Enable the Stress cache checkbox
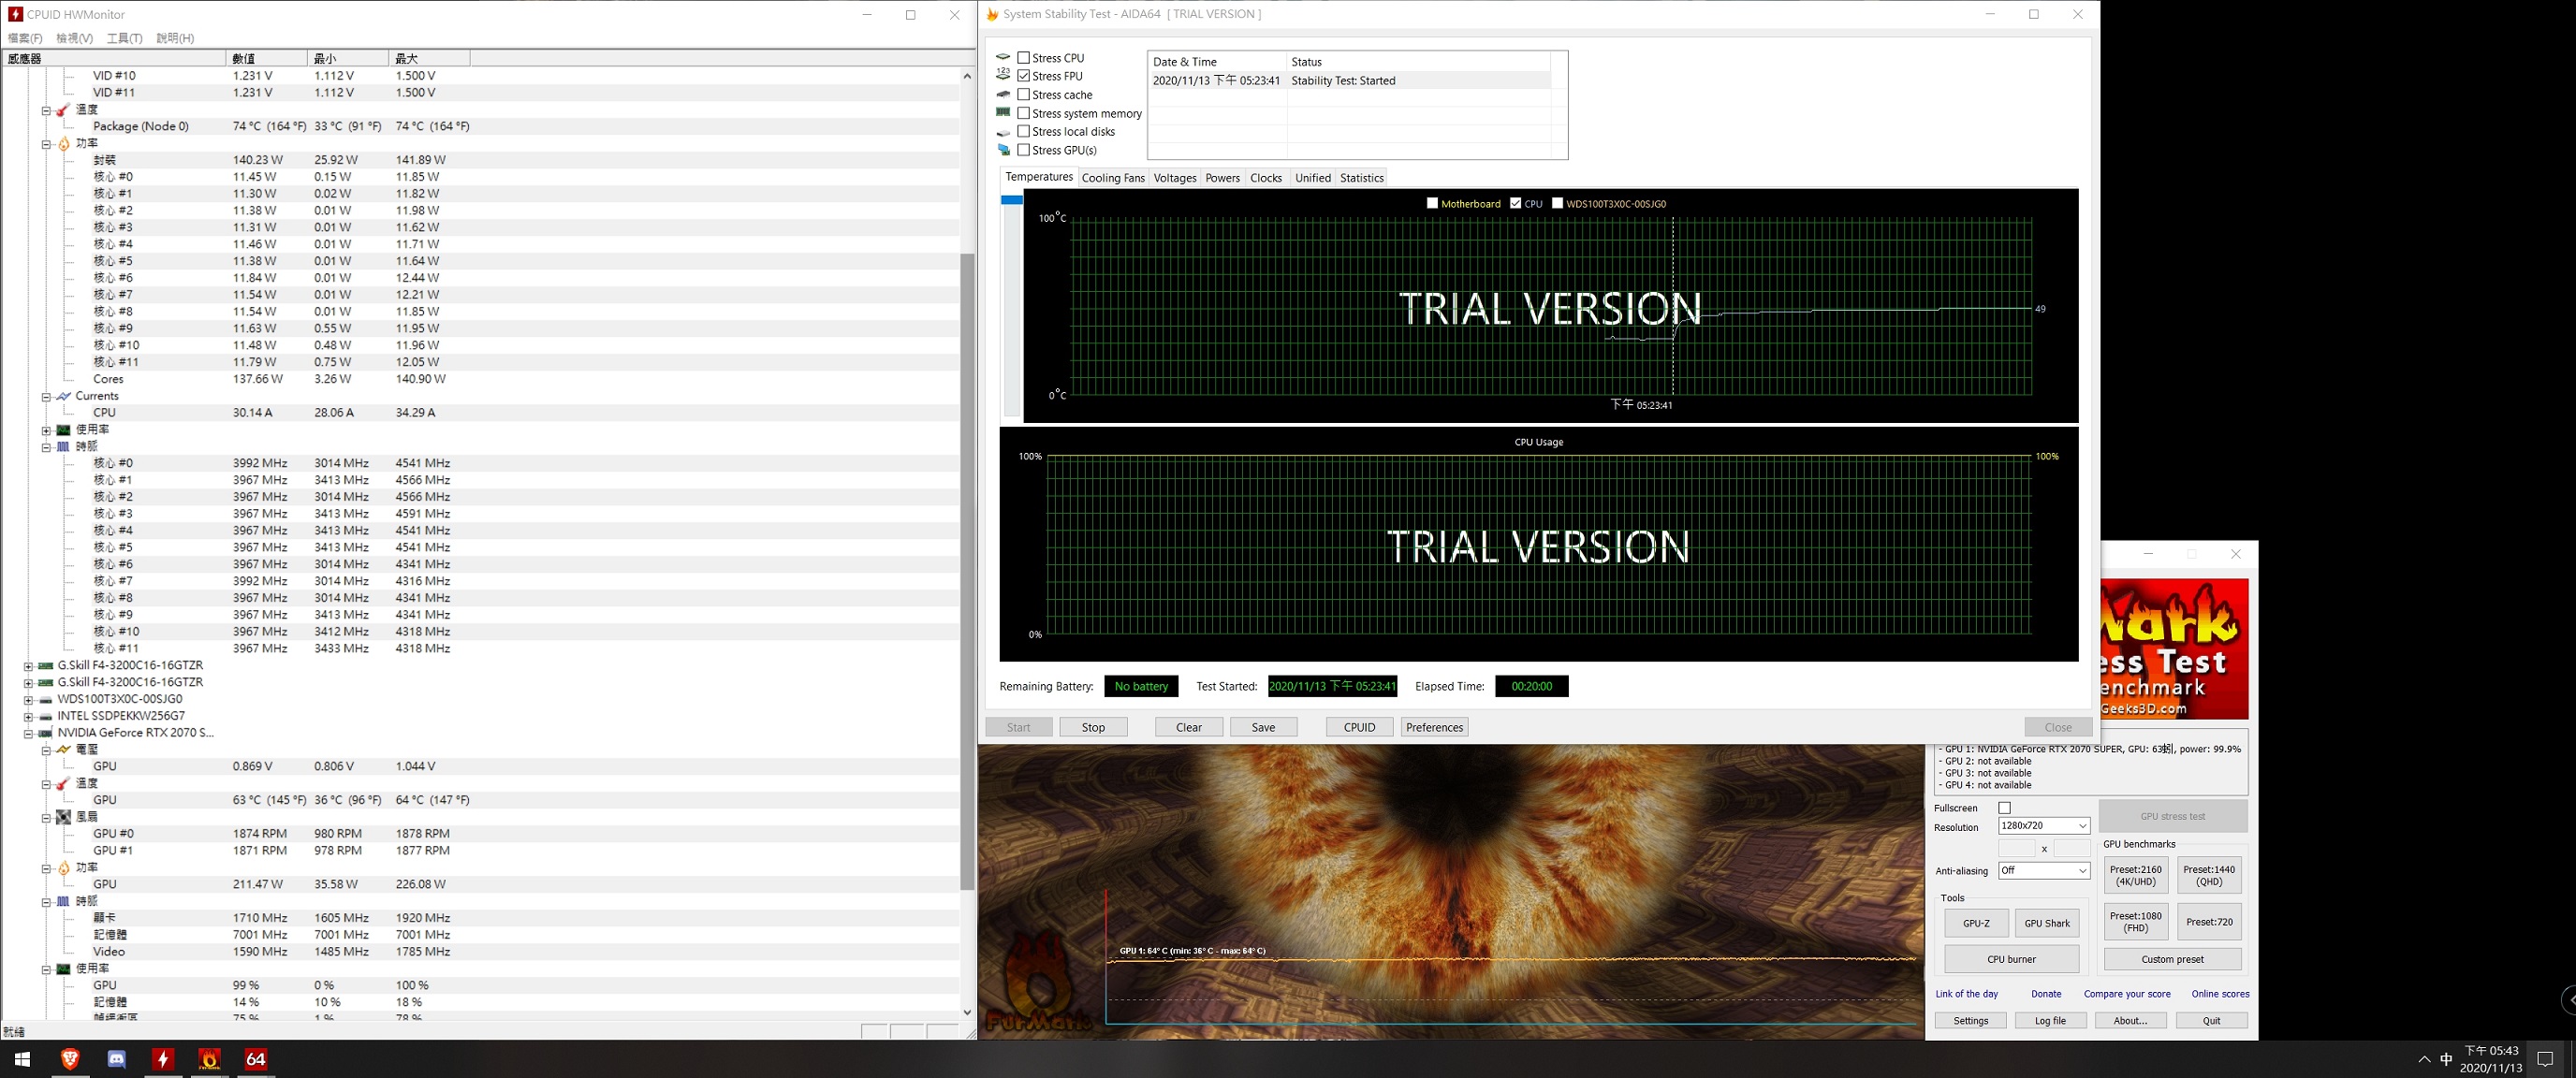The image size is (2576, 1078). pyautogui.click(x=1023, y=94)
